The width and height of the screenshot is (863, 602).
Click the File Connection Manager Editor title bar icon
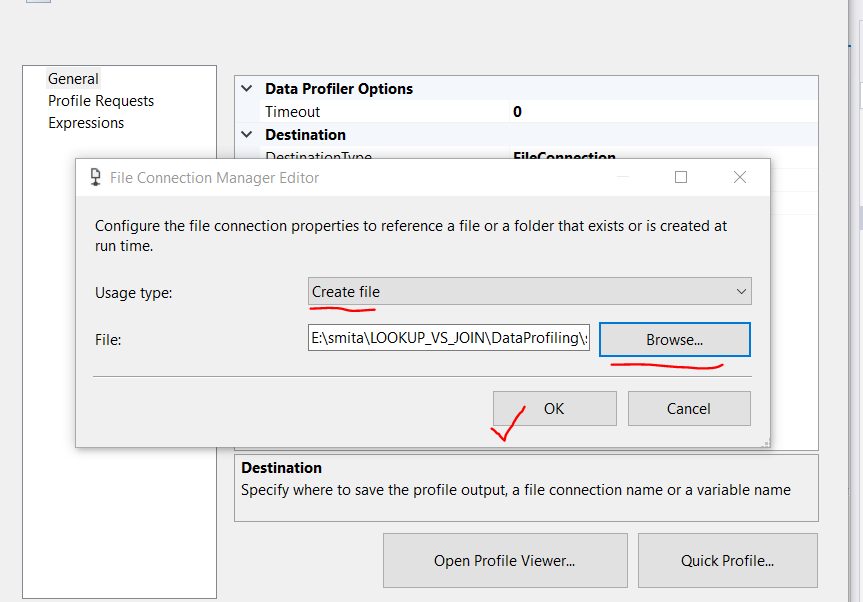95,177
